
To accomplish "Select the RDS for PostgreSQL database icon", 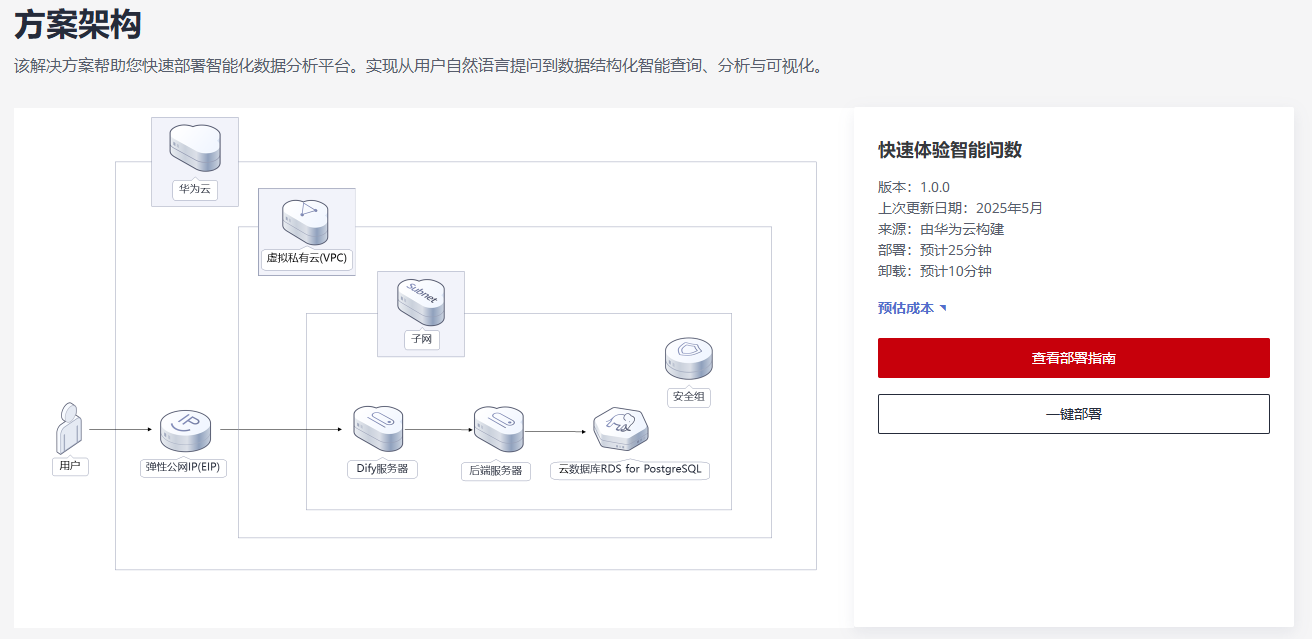I will coord(621,431).
